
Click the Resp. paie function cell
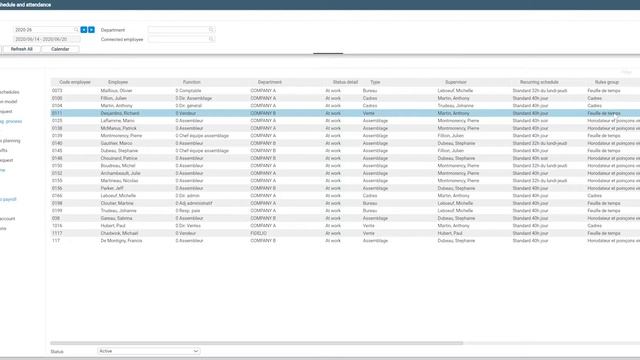pos(188,211)
